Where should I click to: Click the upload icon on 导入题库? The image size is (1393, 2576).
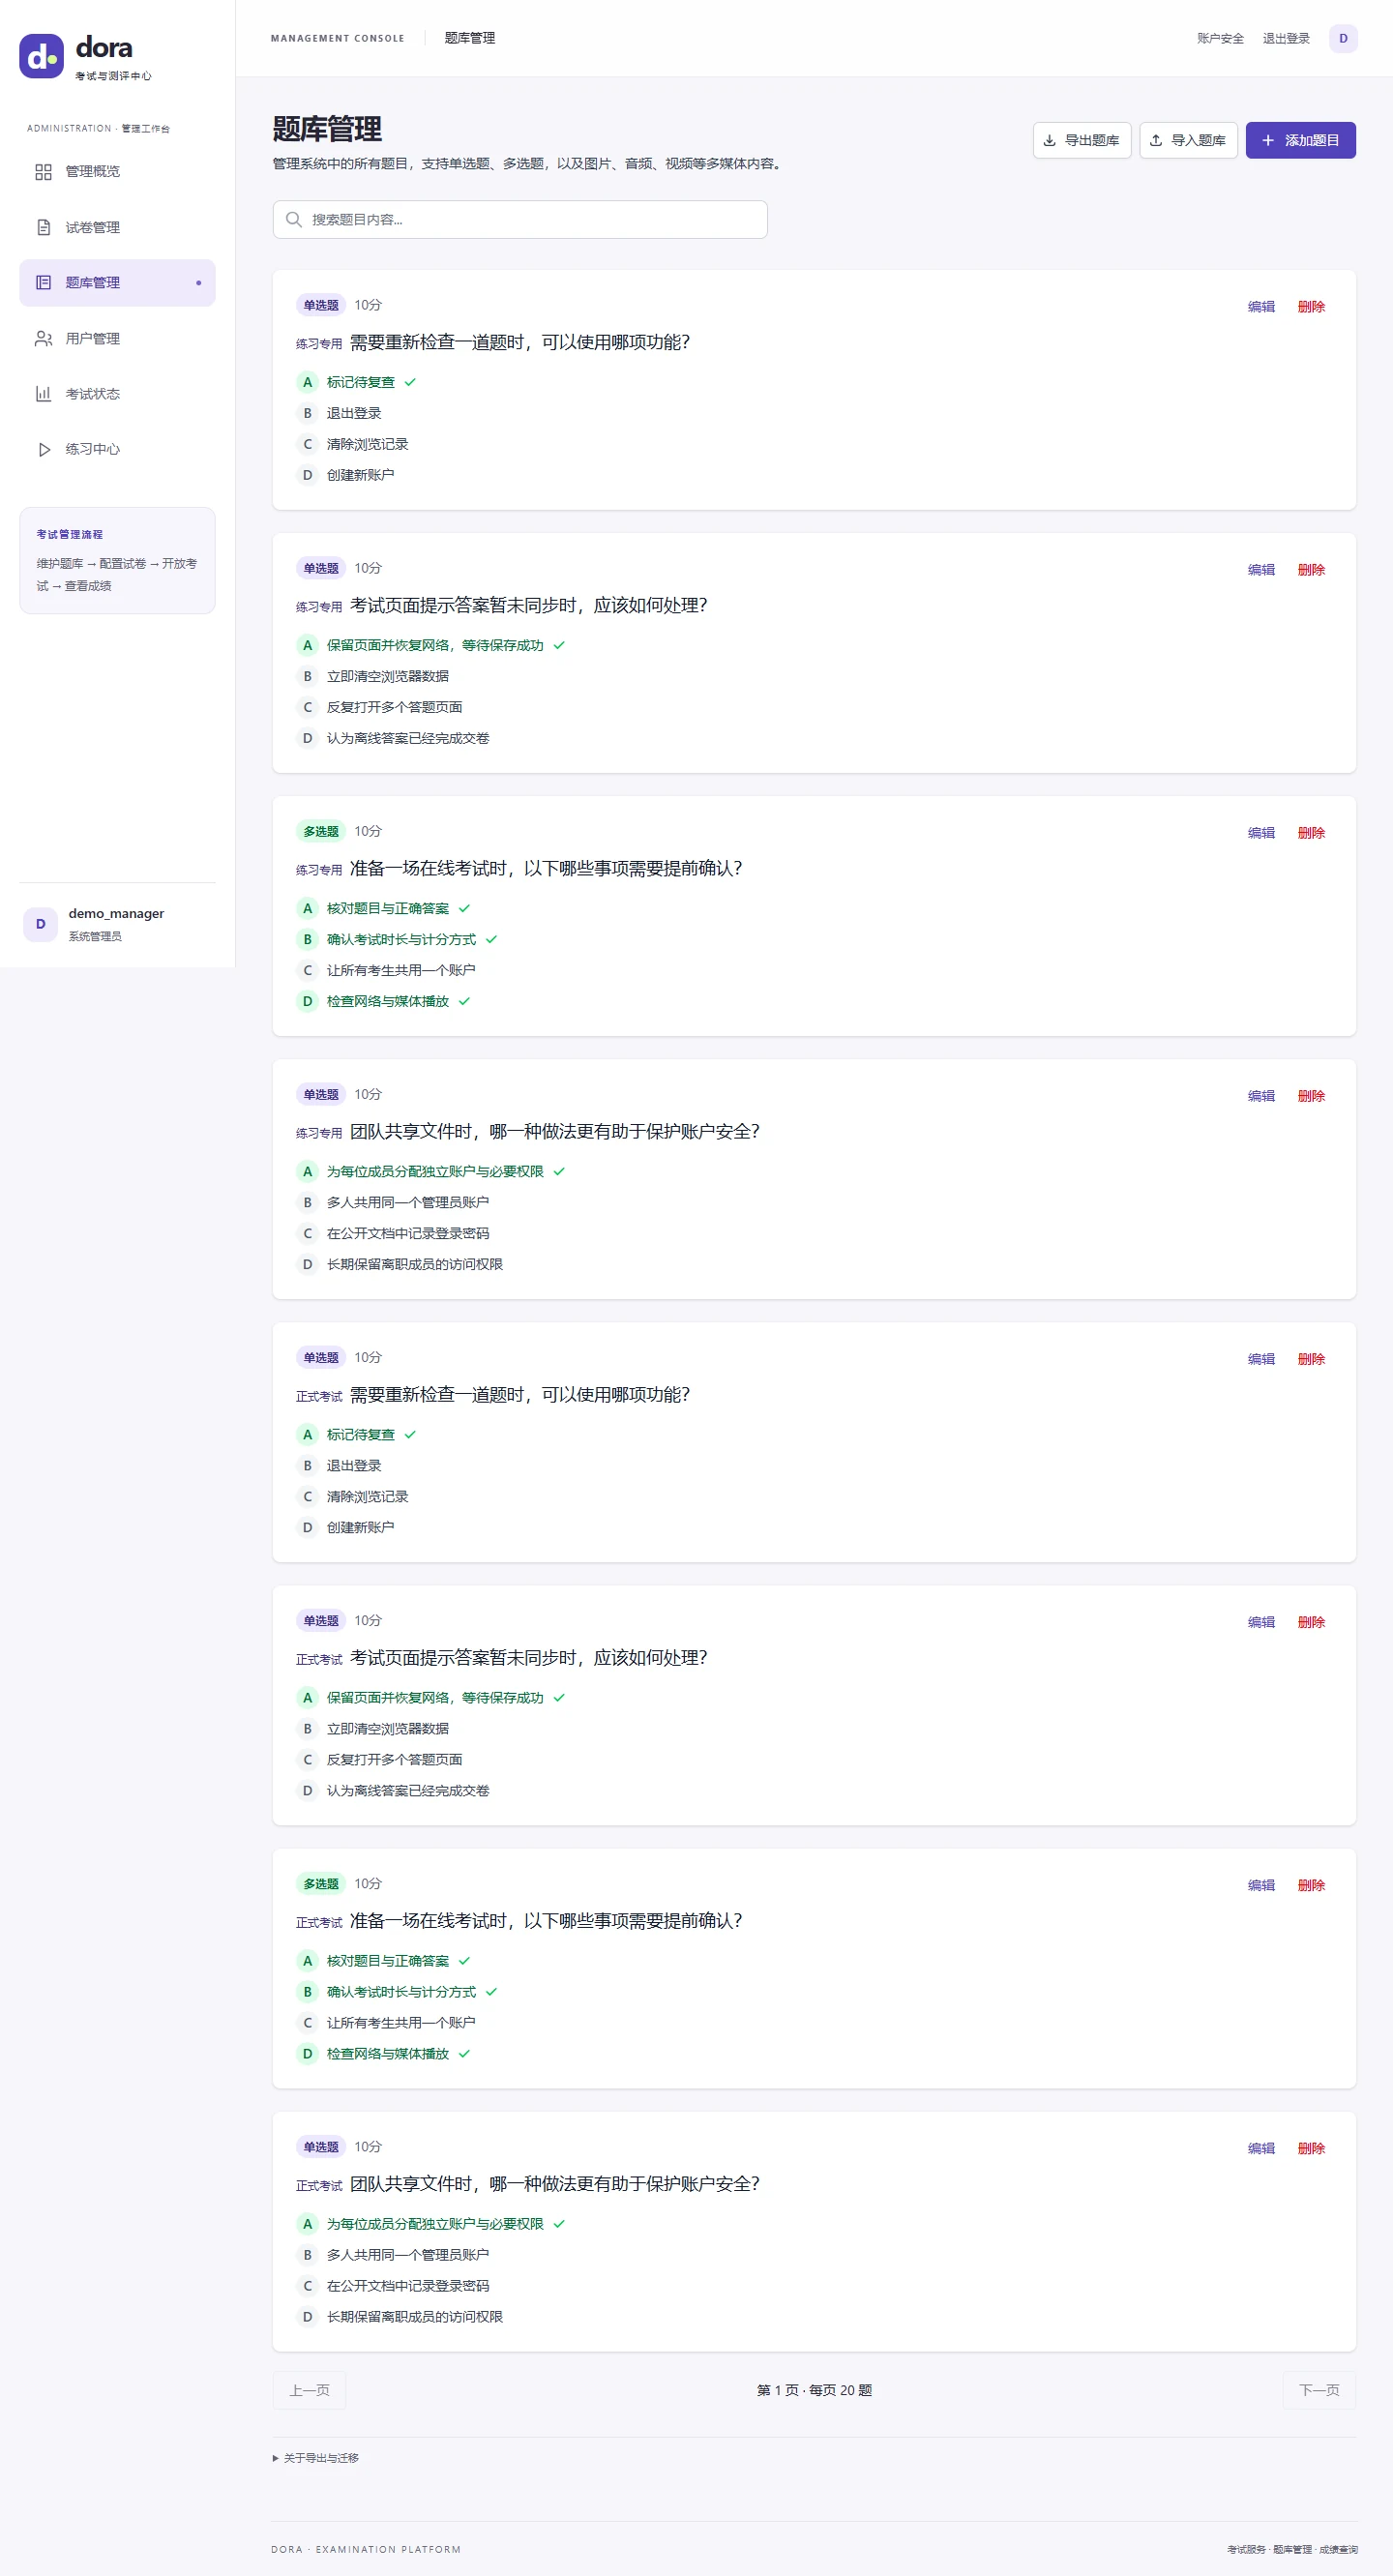1156,140
